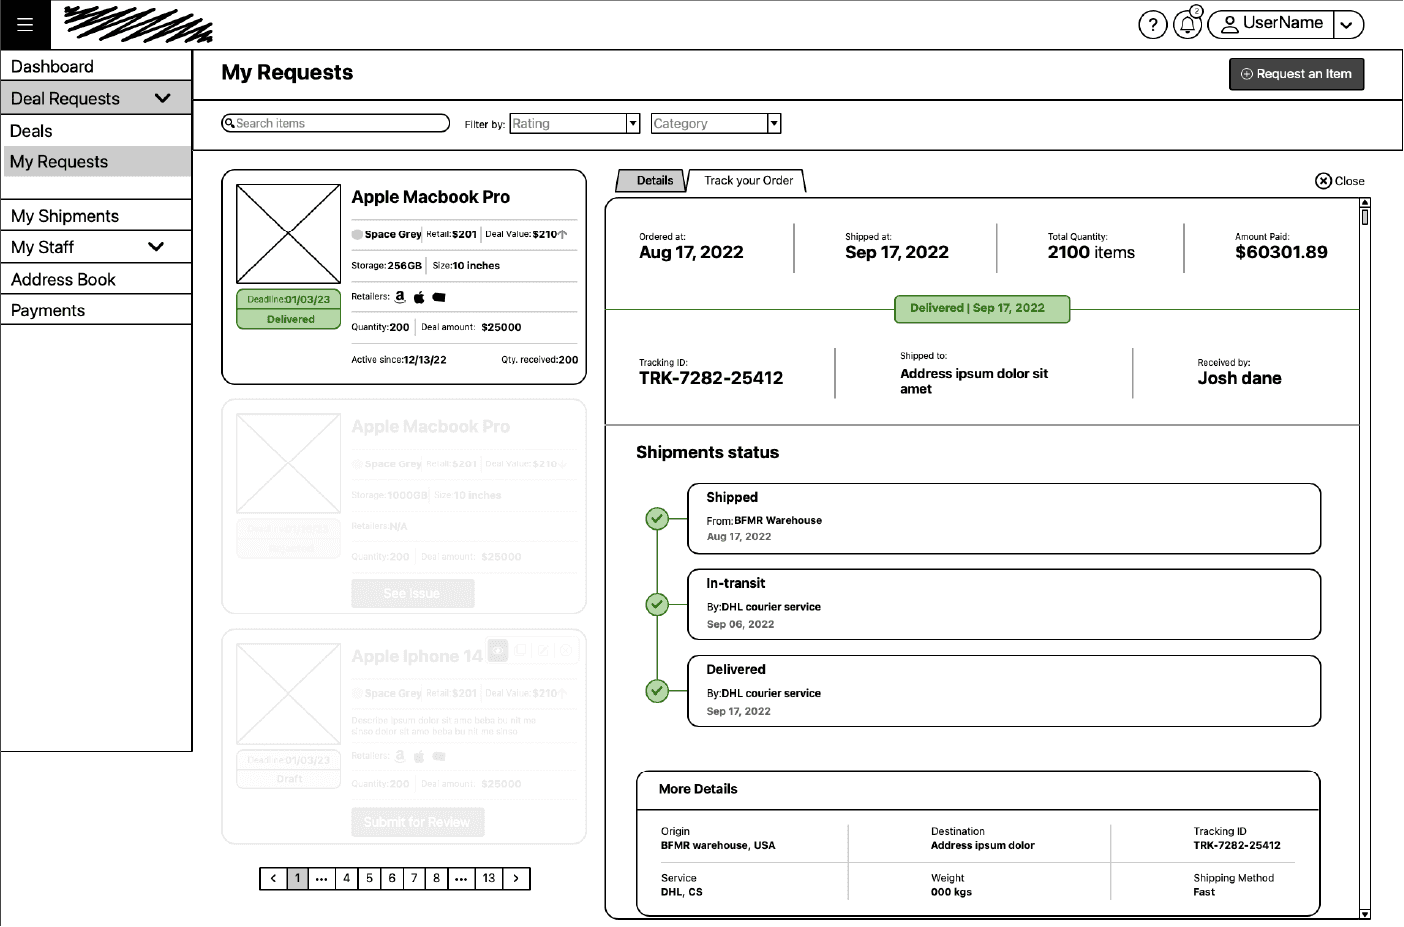This screenshot has height=927, width=1404.
Task: Open the hamburger menu
Action: click(x=25, y=25)
